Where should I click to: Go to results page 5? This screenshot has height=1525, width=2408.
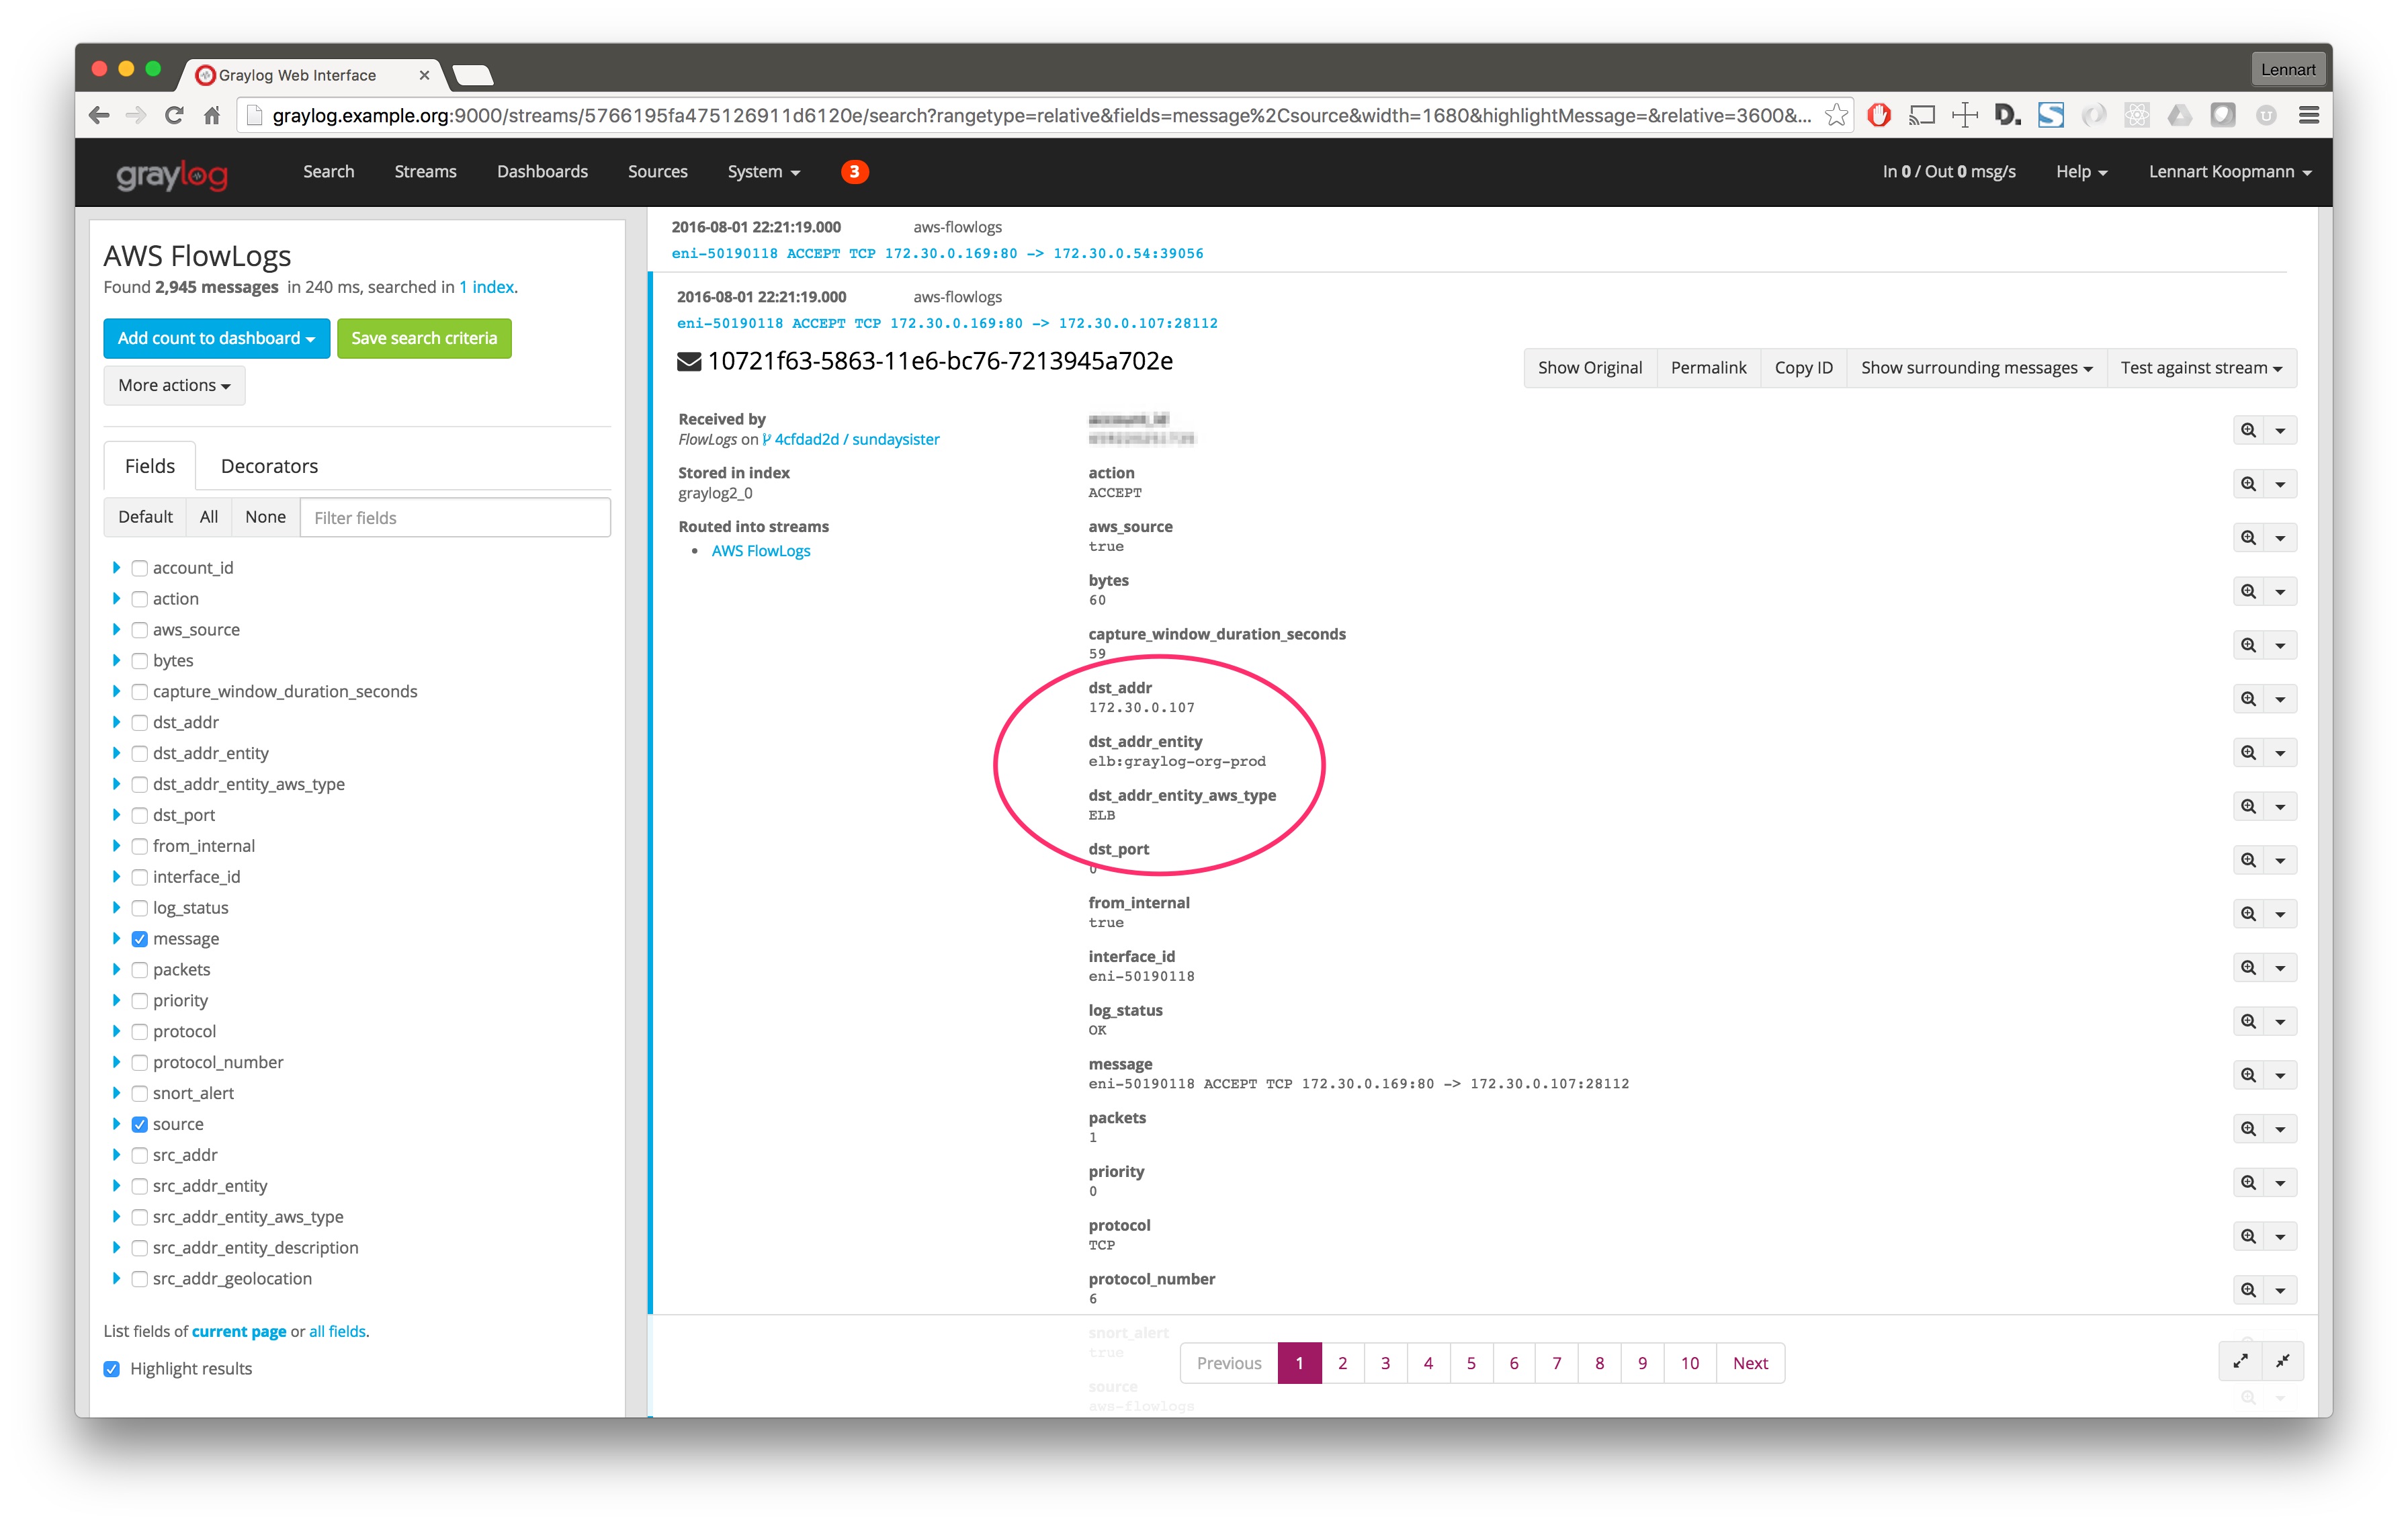pos(1471,1363)
